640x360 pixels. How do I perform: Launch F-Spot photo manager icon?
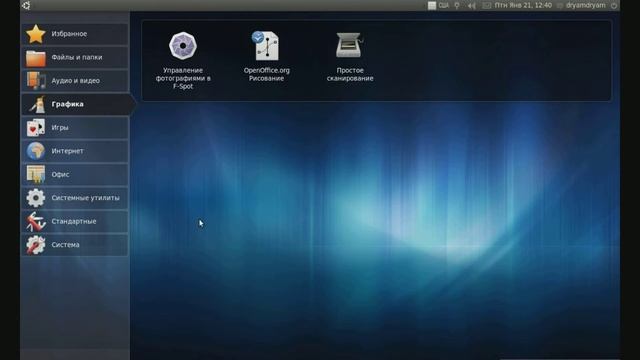click(183, 46)
